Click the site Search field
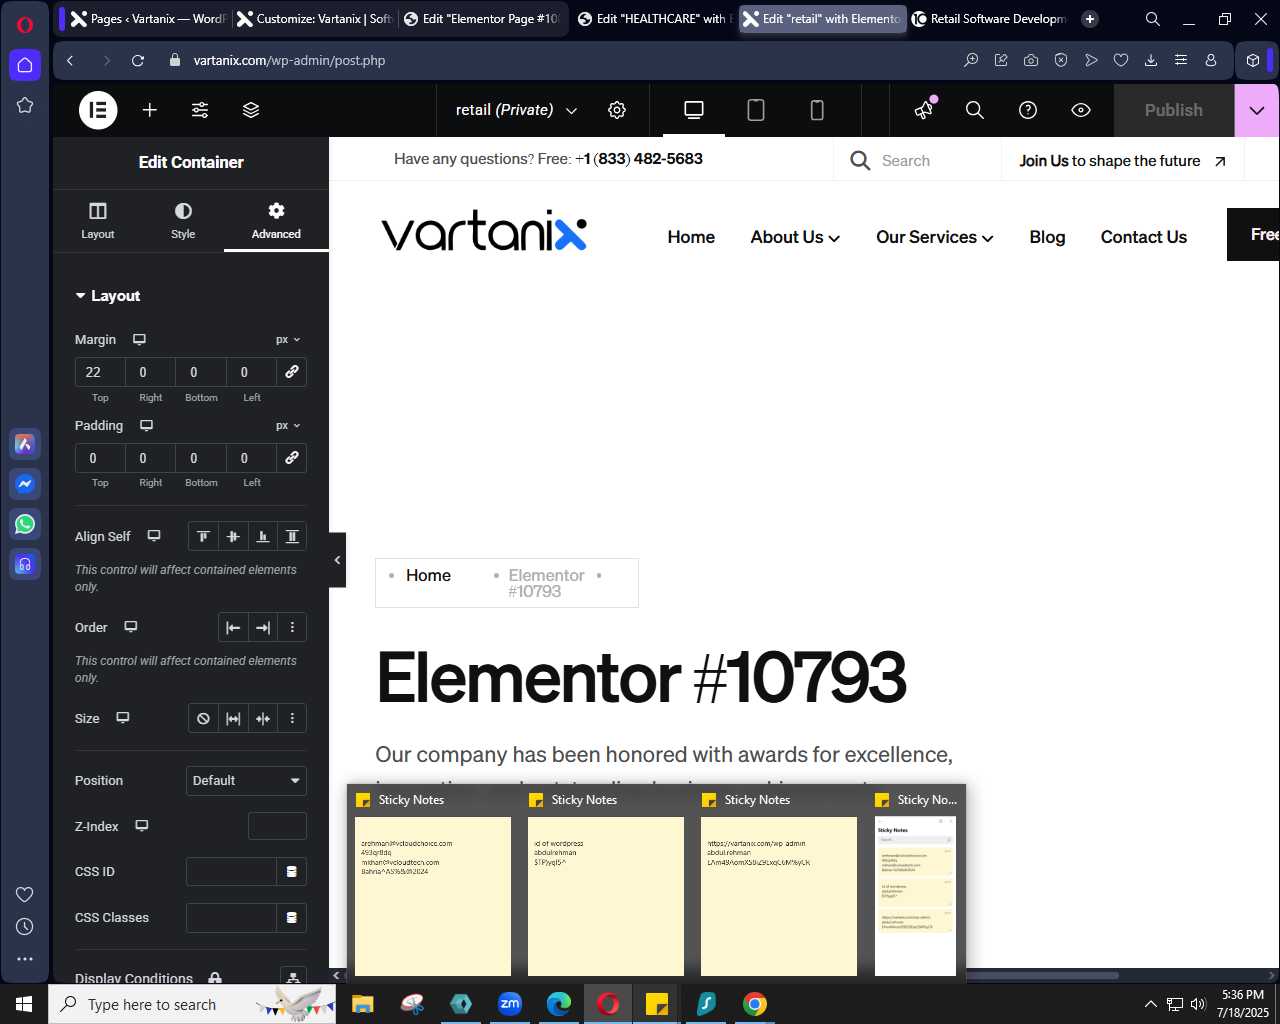This screenshot has width=1280, height=1024. (917, 161)
